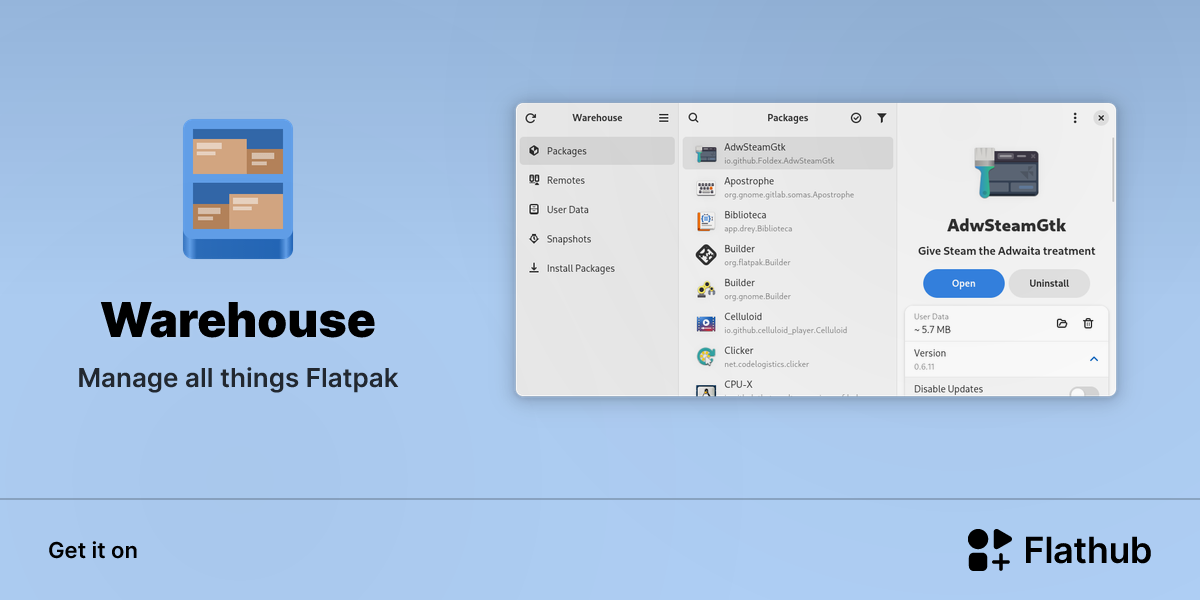Click the Install Packages download icon
Image resolution: width=1200 pixels, height=600 pixels.
point(534,268)
